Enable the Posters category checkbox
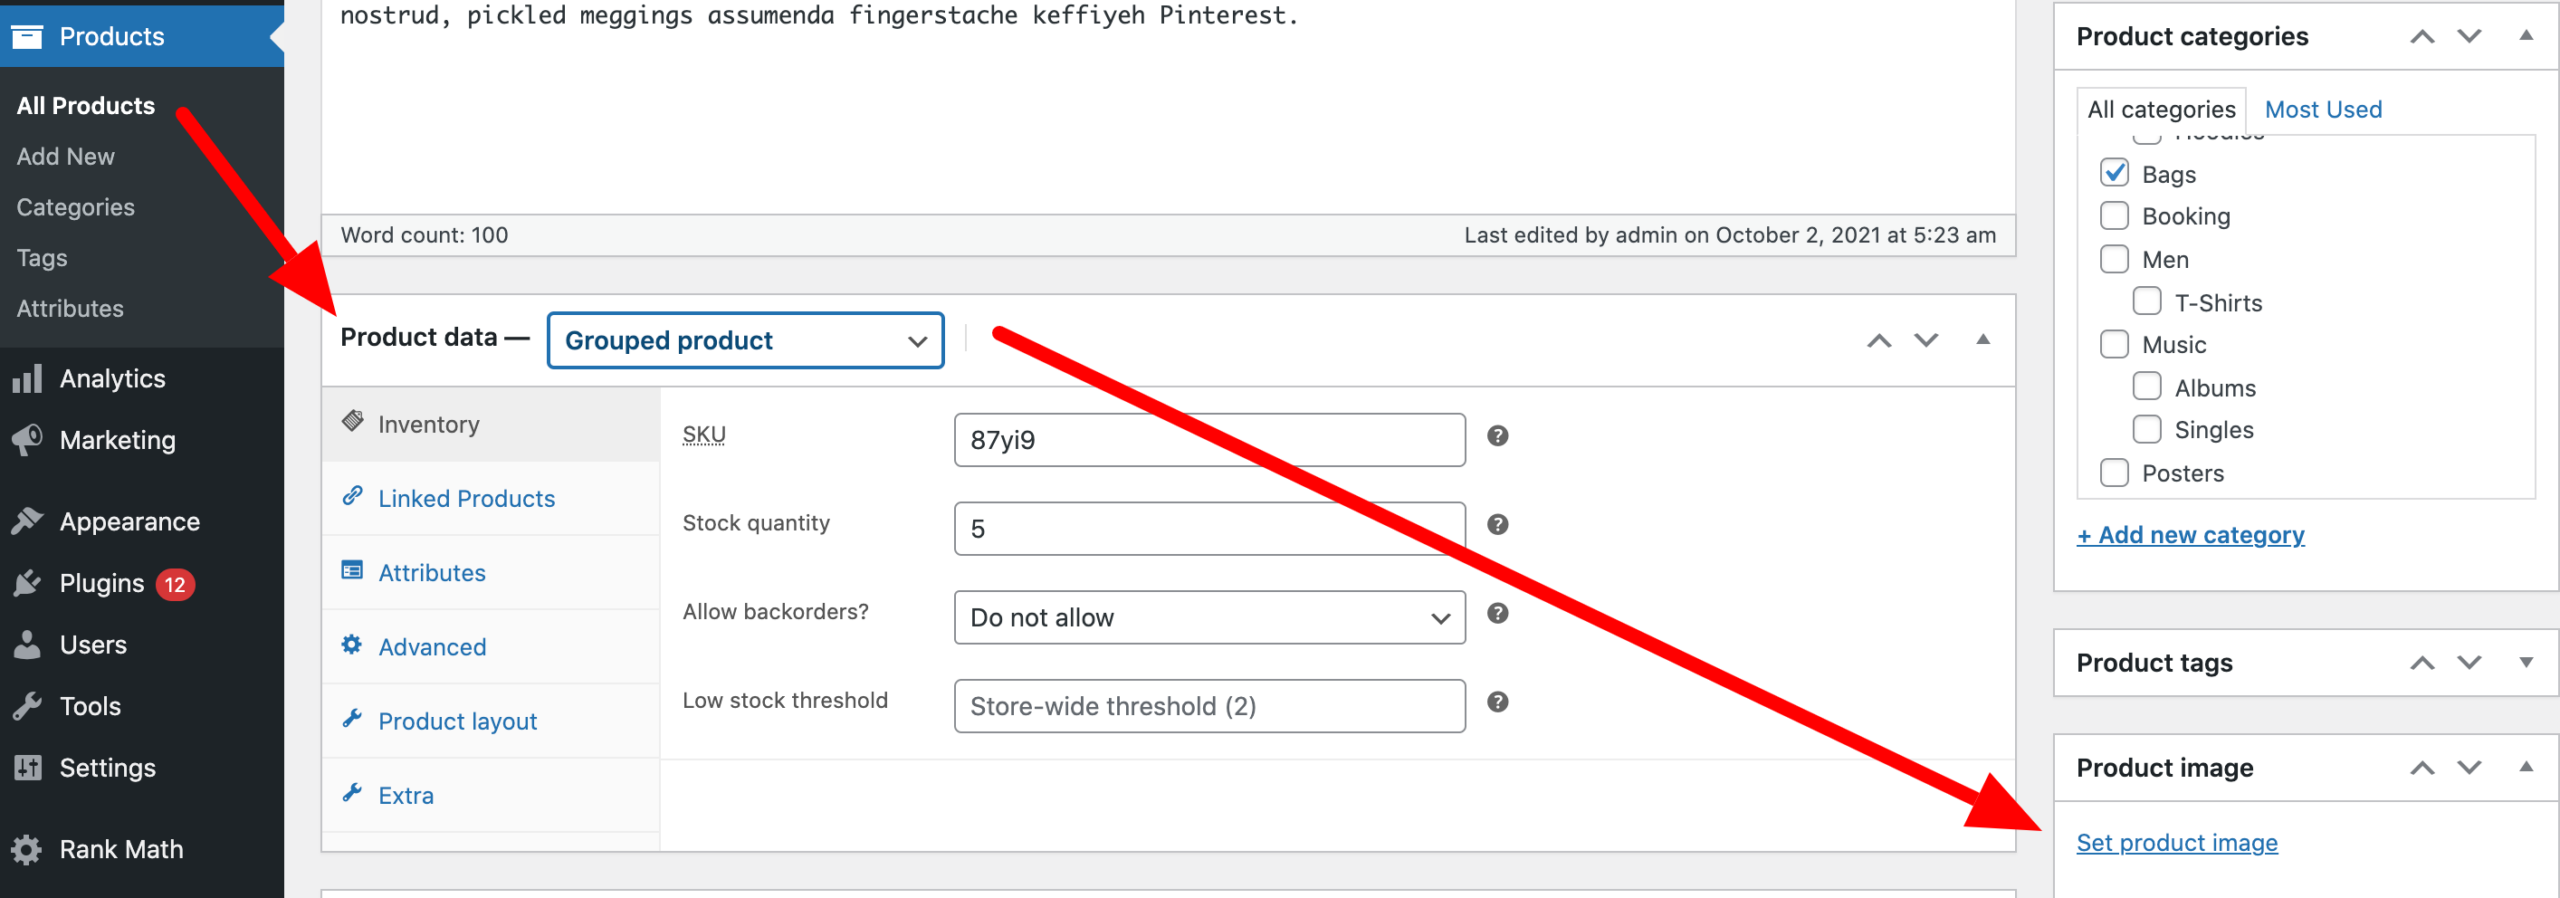This screenshot has width=2560, height=898. [2114, 472]
